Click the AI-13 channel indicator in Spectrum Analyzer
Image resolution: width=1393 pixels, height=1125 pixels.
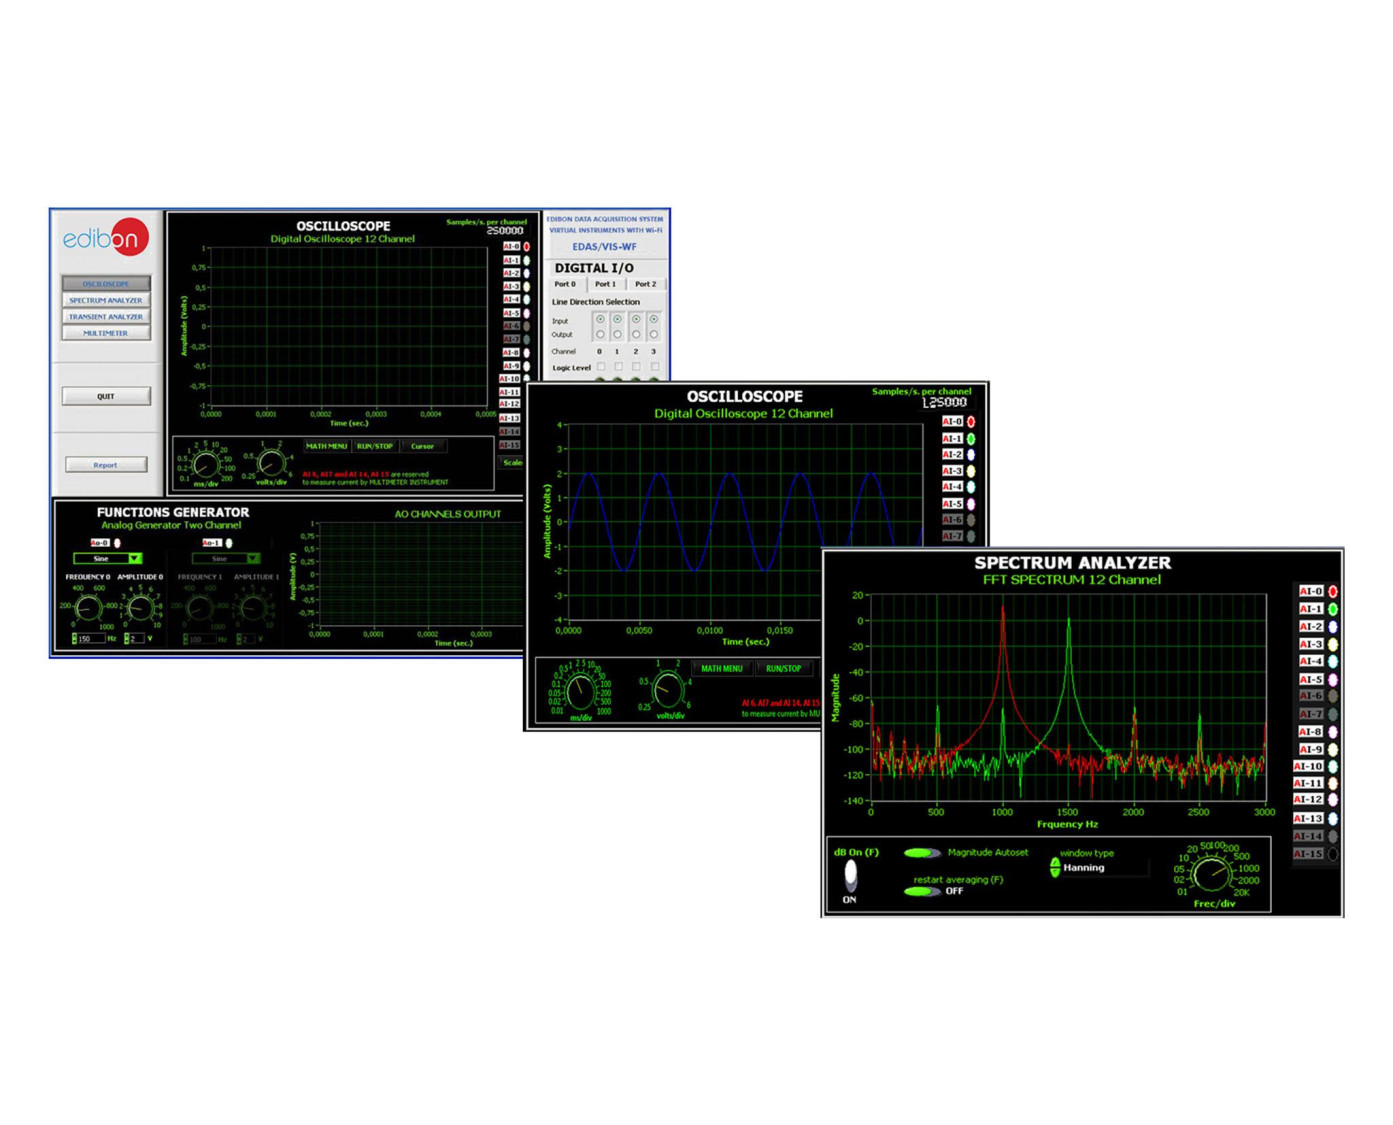click(1332, 818)
